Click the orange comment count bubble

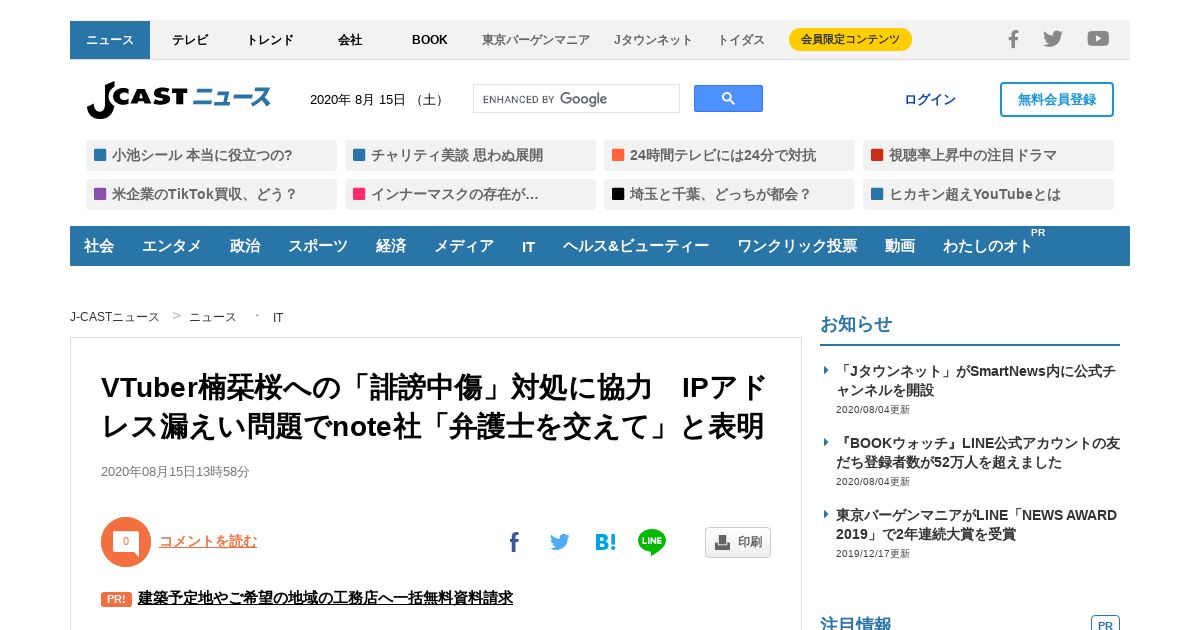click(x=126, y=542)
